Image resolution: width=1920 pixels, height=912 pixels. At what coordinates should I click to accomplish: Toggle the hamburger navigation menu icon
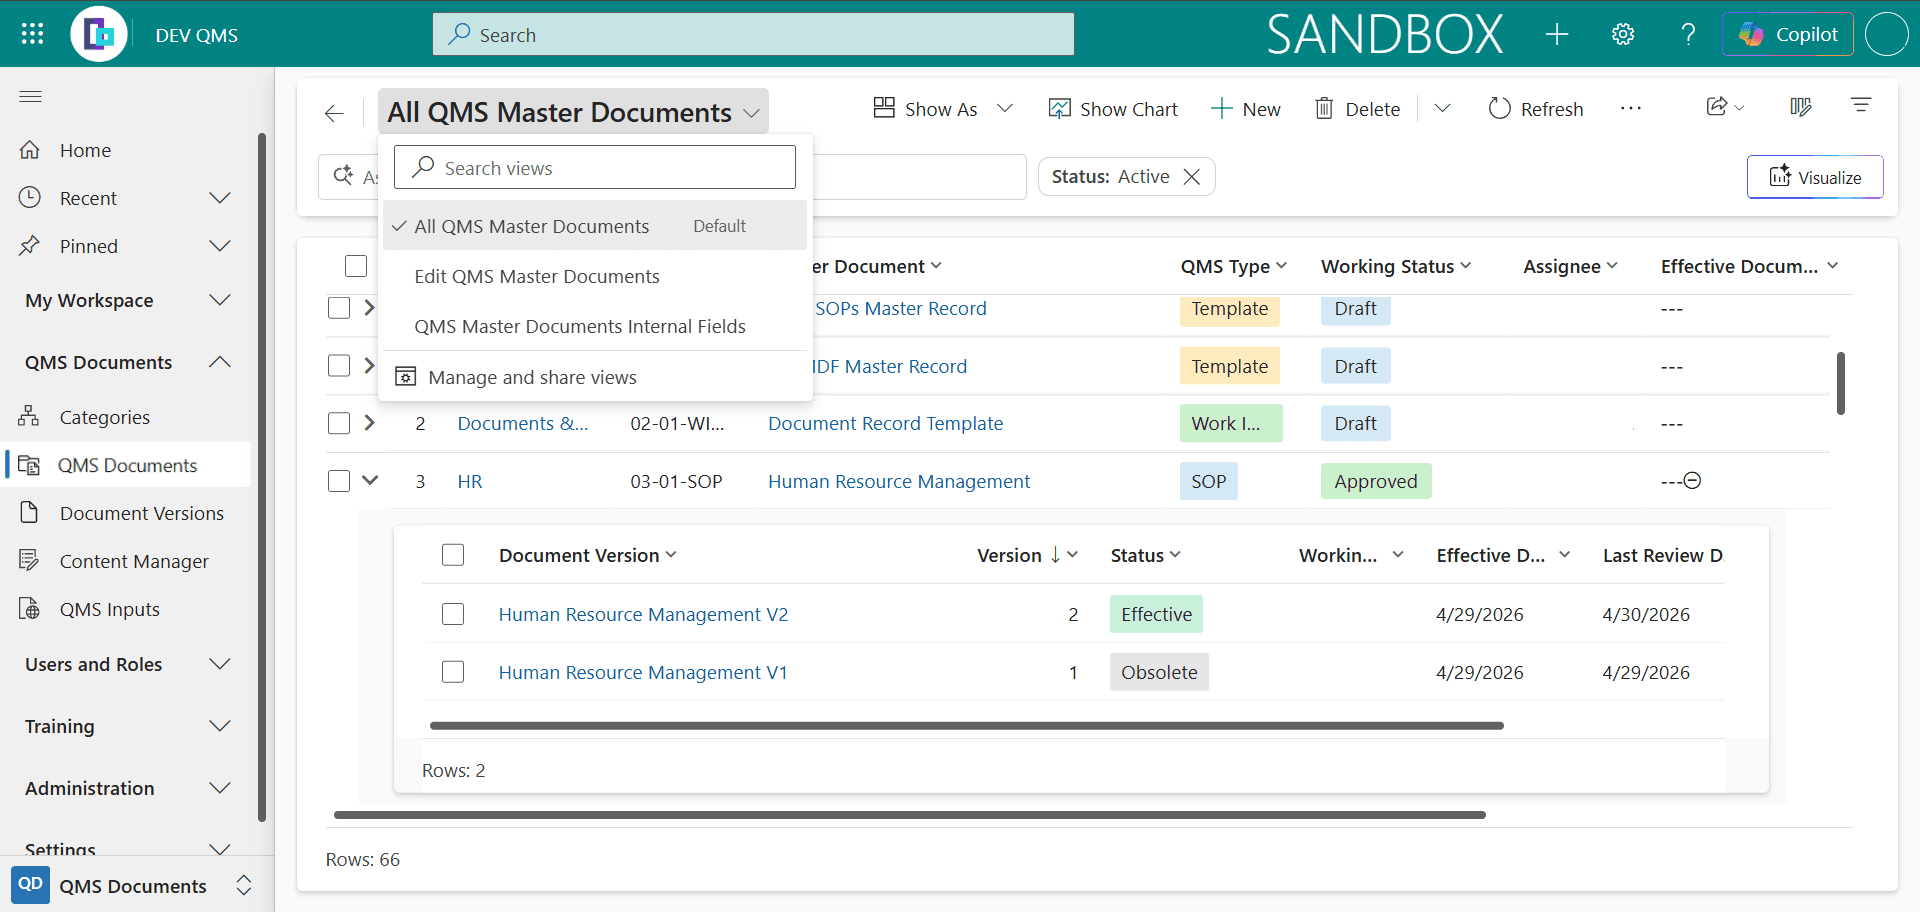tap(31, 96)
